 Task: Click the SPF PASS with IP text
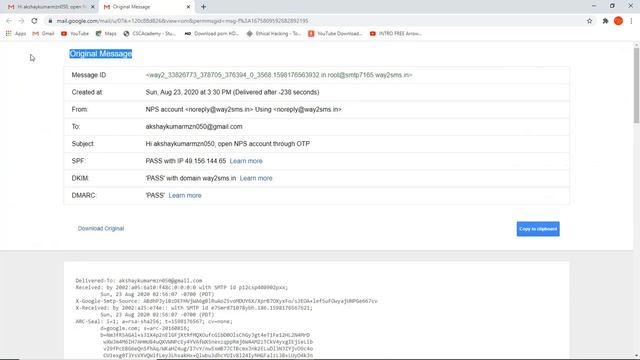click(186, 161)
